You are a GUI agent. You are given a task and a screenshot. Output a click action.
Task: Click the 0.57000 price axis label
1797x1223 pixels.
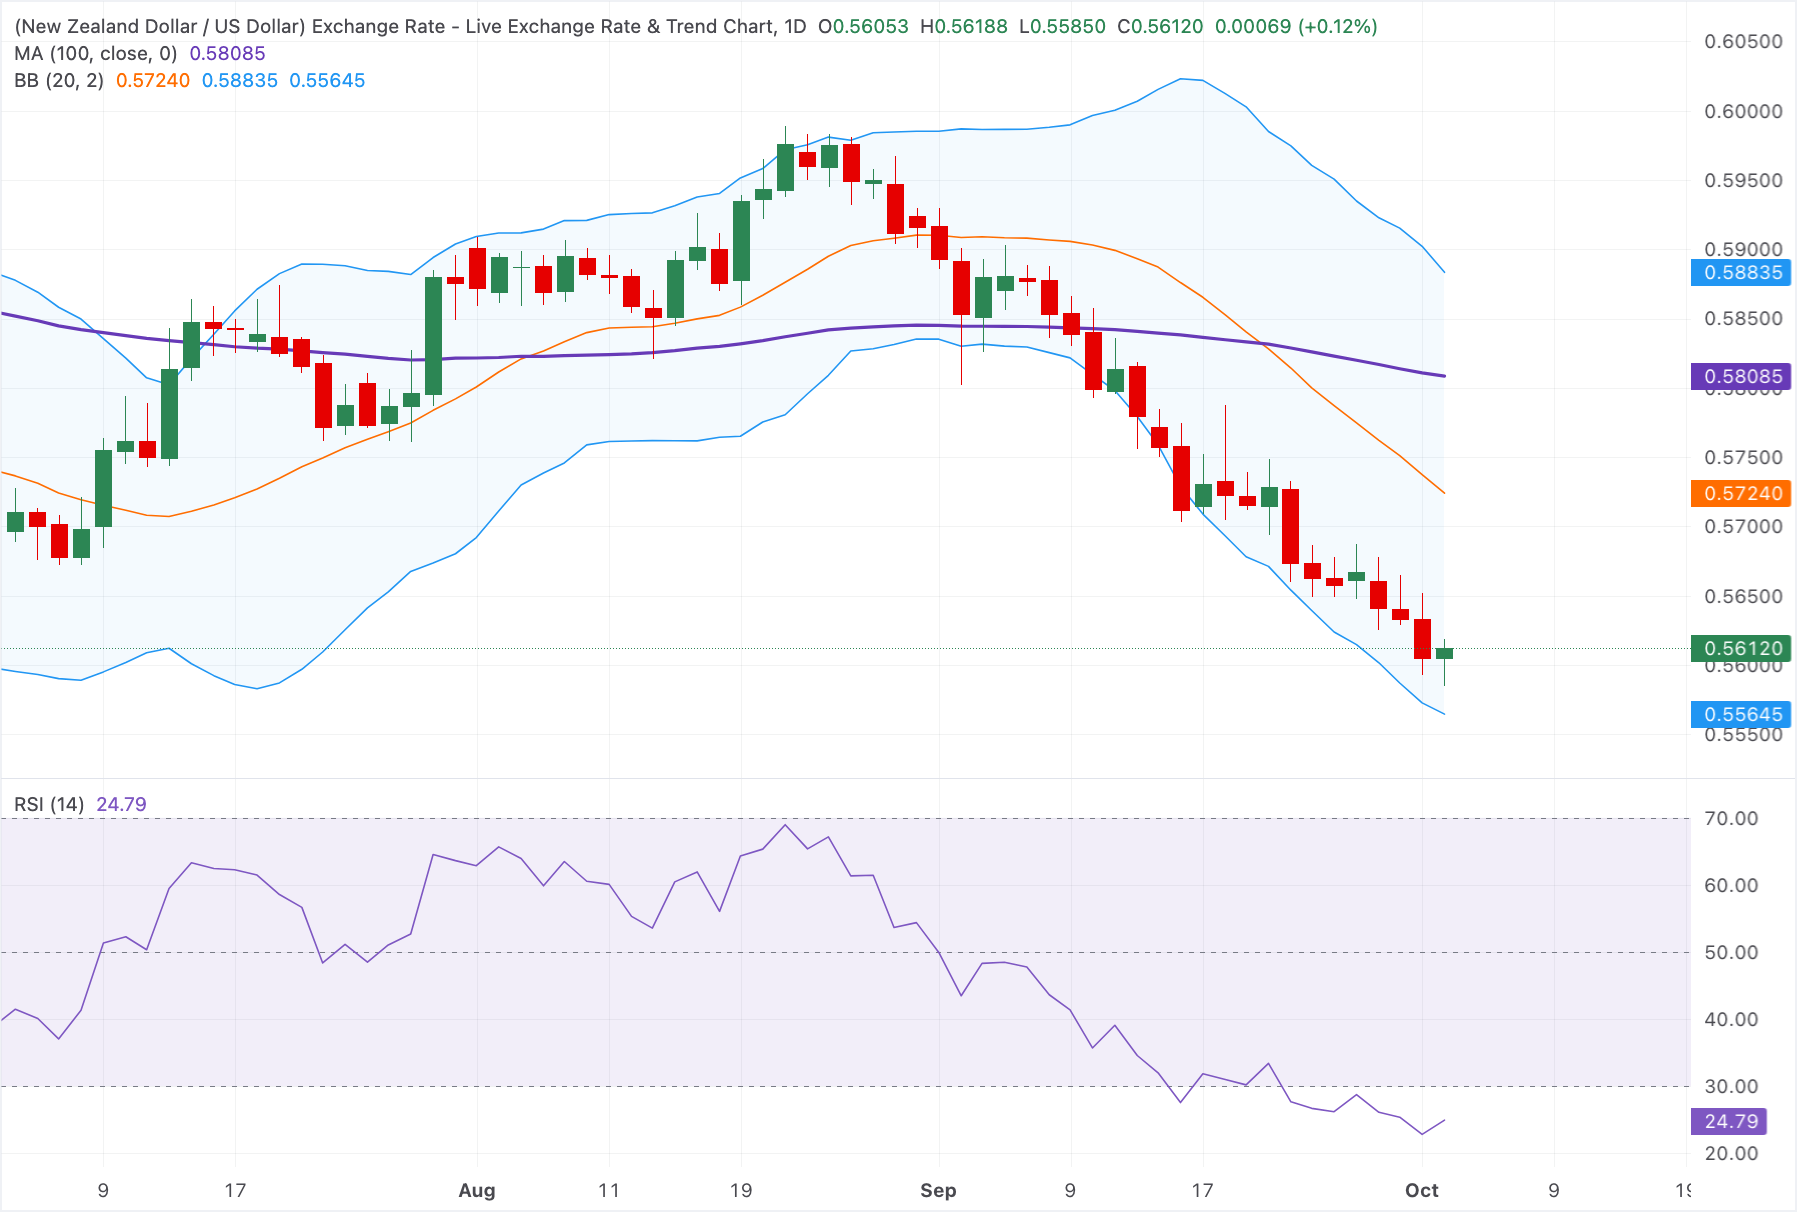coord(1743,526)
